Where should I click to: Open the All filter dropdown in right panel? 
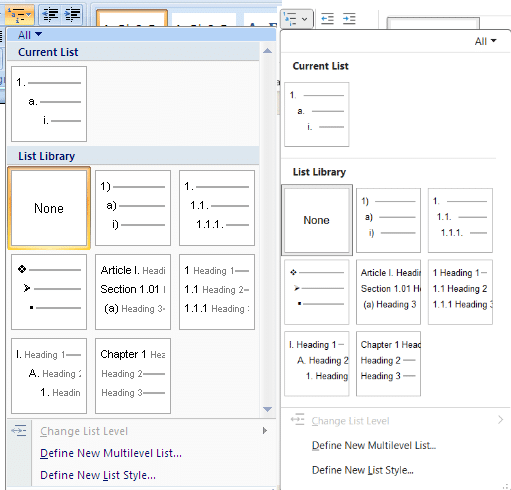(x=485, y=41)
